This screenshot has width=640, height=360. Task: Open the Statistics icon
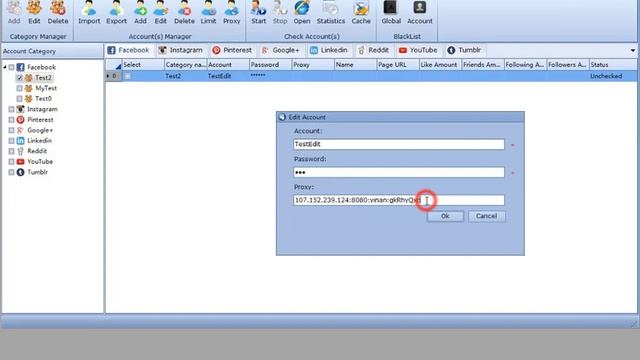pos(331,12)
